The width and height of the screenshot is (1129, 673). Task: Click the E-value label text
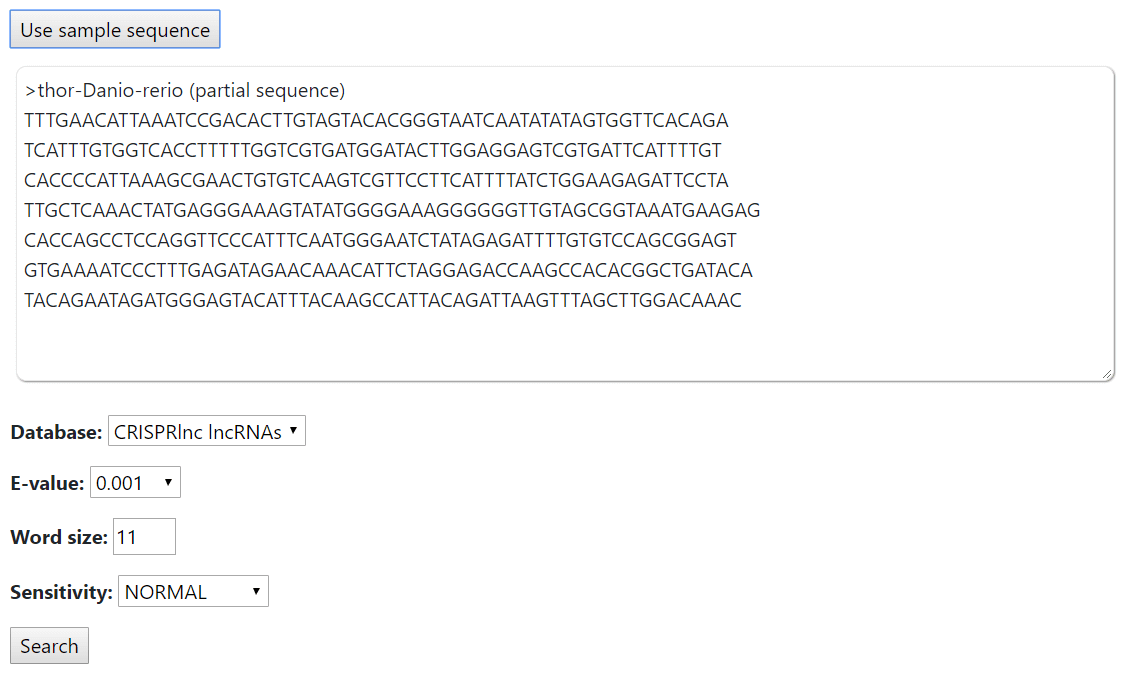click(x=47, y=483)
